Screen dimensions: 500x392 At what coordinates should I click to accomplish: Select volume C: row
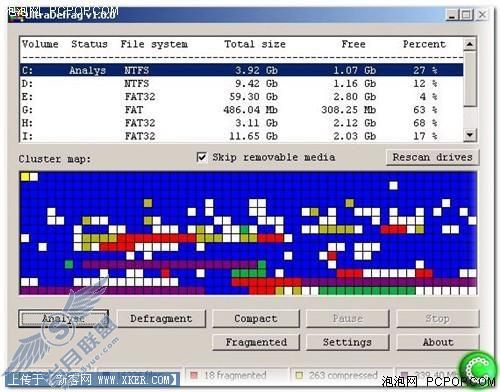[241, 70]
